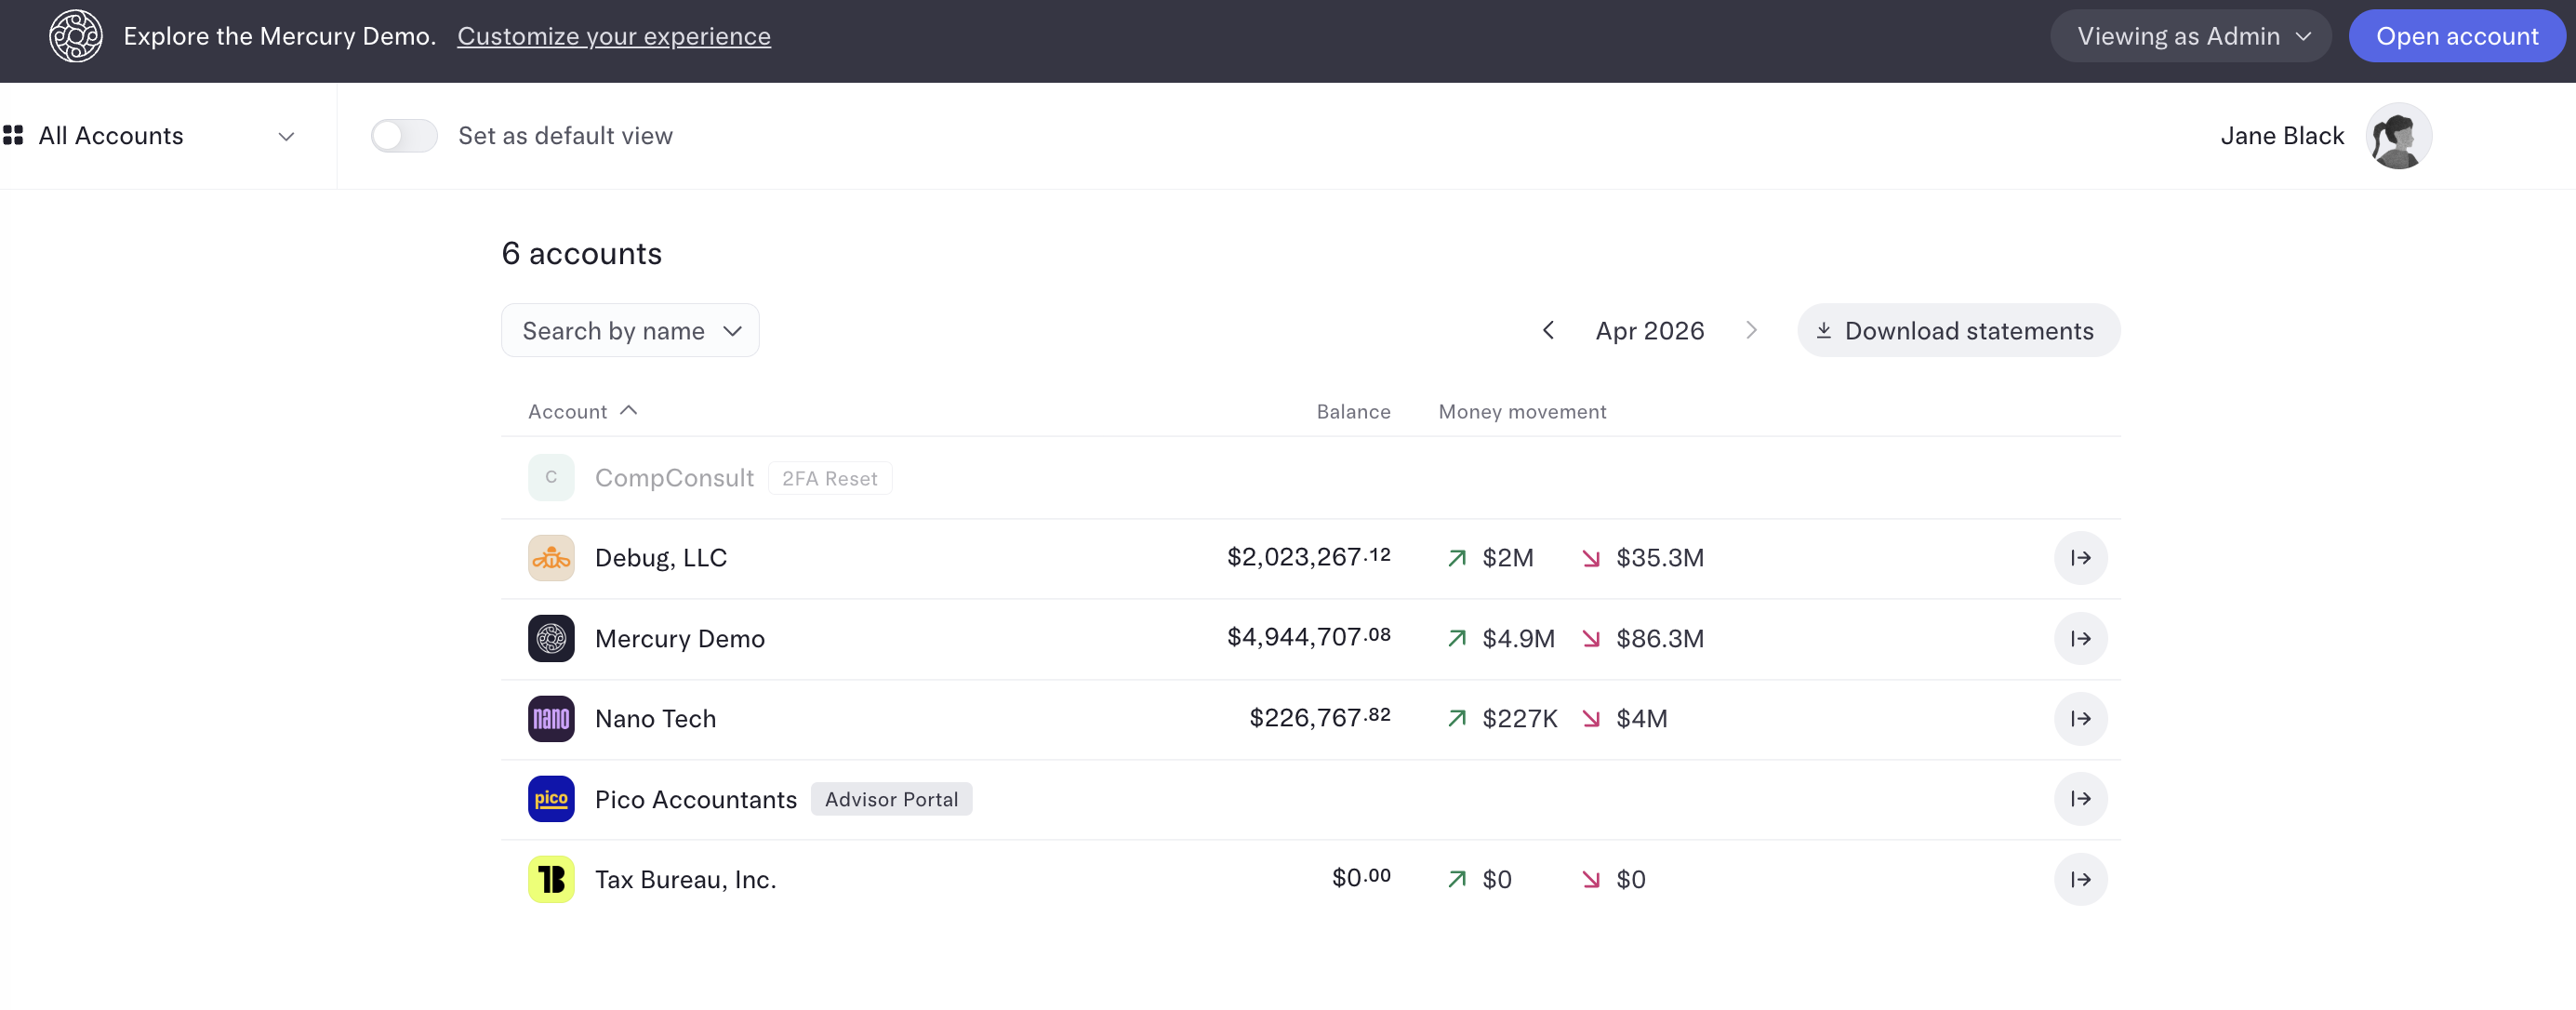Image resolution: width=2576 pixels, height=1010 pixels.
Task: Click the Tax Bureau, Inc. enter arrow
Action: click(x=2080, y=880)
